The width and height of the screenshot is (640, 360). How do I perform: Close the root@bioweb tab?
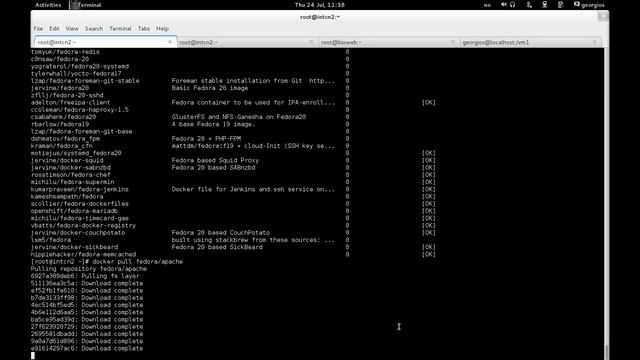point(453,42)
